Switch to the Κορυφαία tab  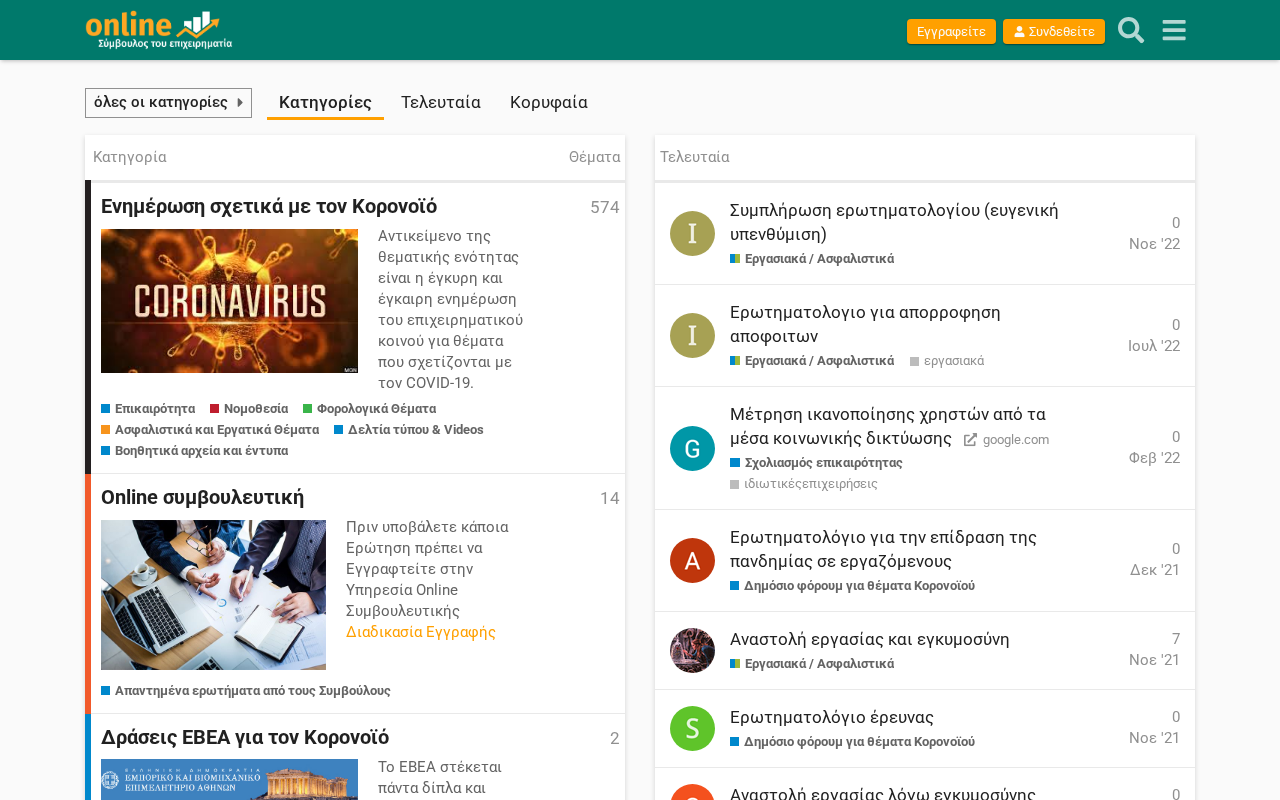pos(549,103)
